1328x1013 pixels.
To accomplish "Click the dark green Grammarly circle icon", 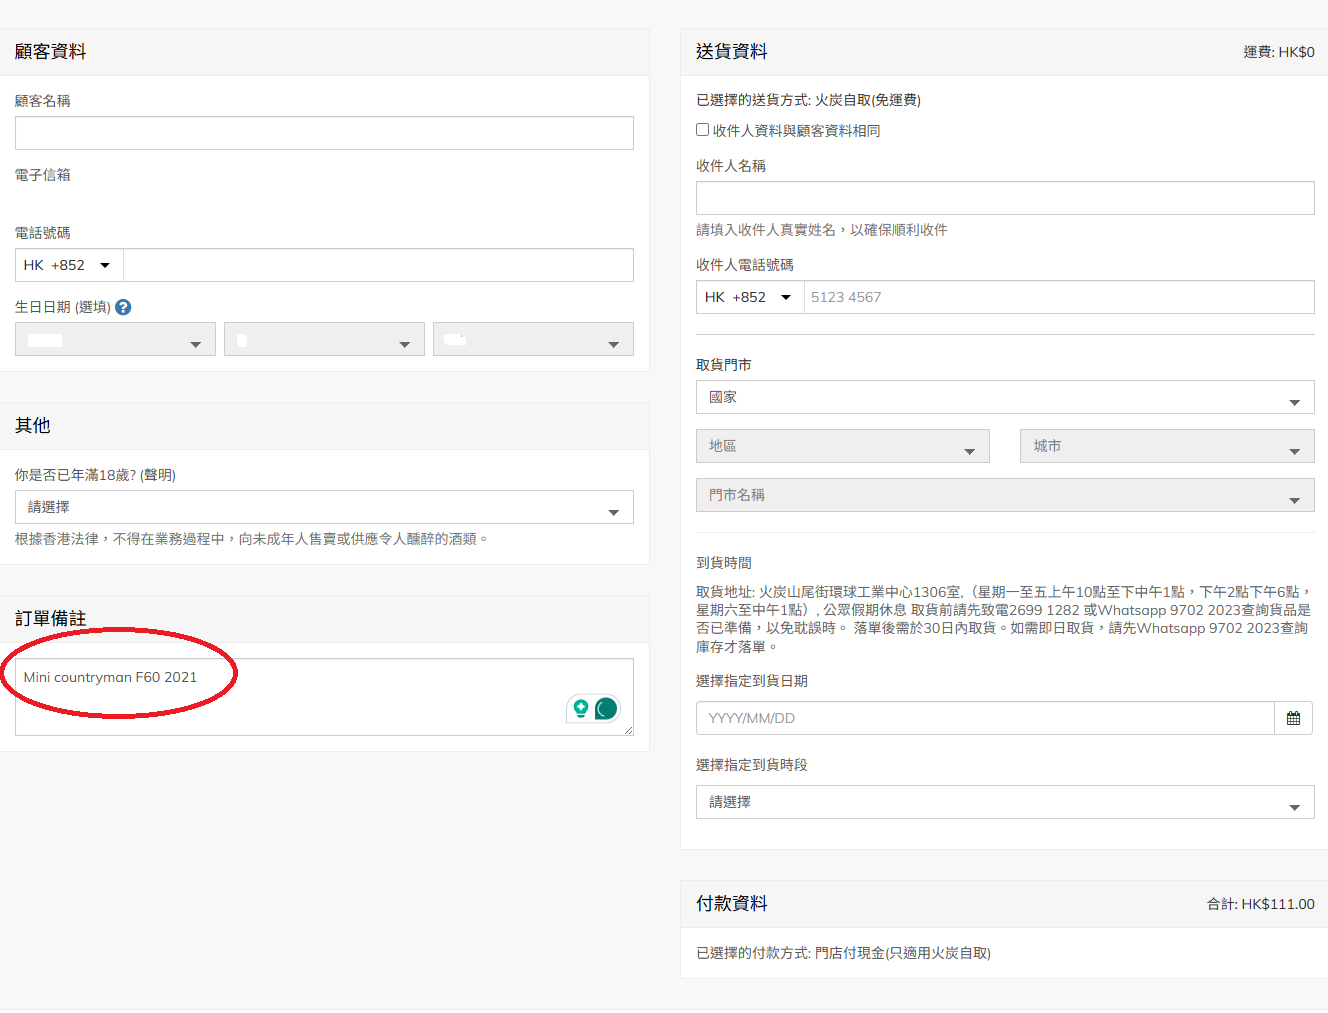I will 606,709.
